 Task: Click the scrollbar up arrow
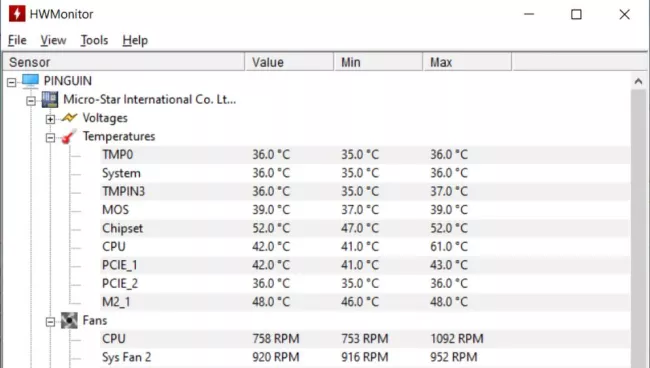[638, 81]
